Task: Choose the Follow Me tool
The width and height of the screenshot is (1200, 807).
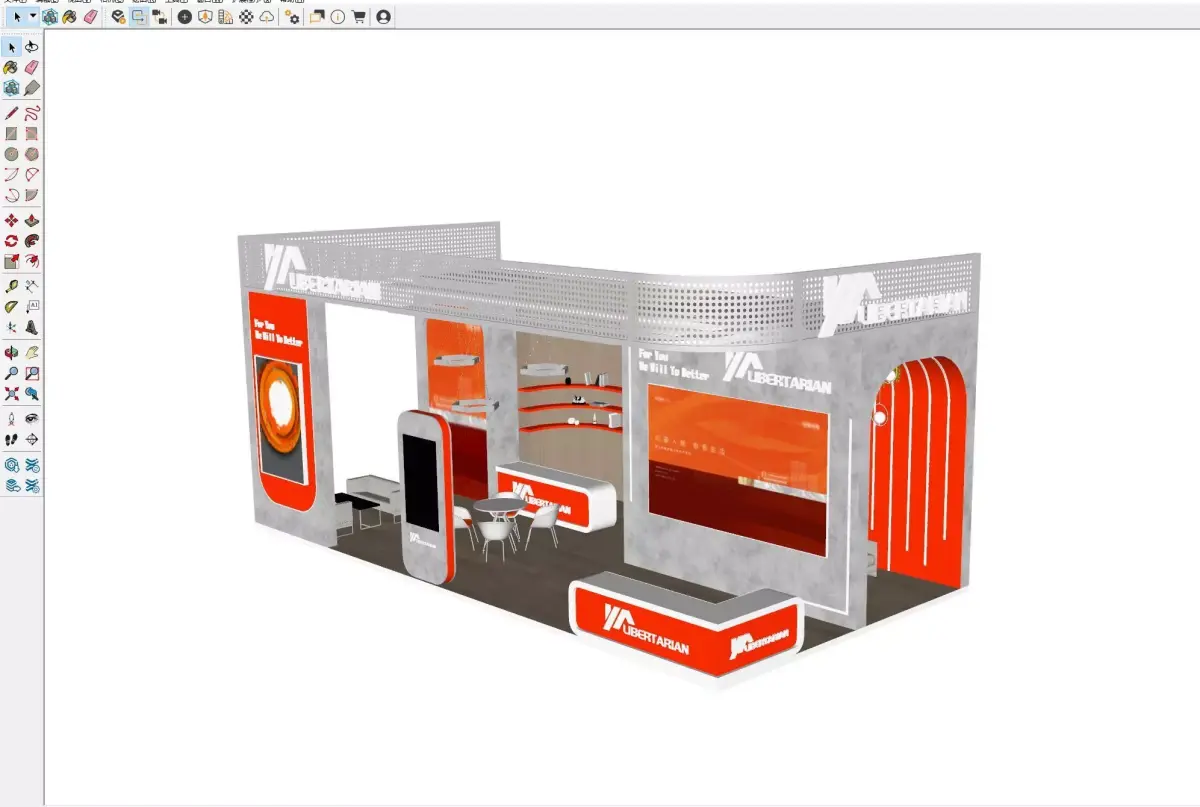Action: tap(32, 241)
